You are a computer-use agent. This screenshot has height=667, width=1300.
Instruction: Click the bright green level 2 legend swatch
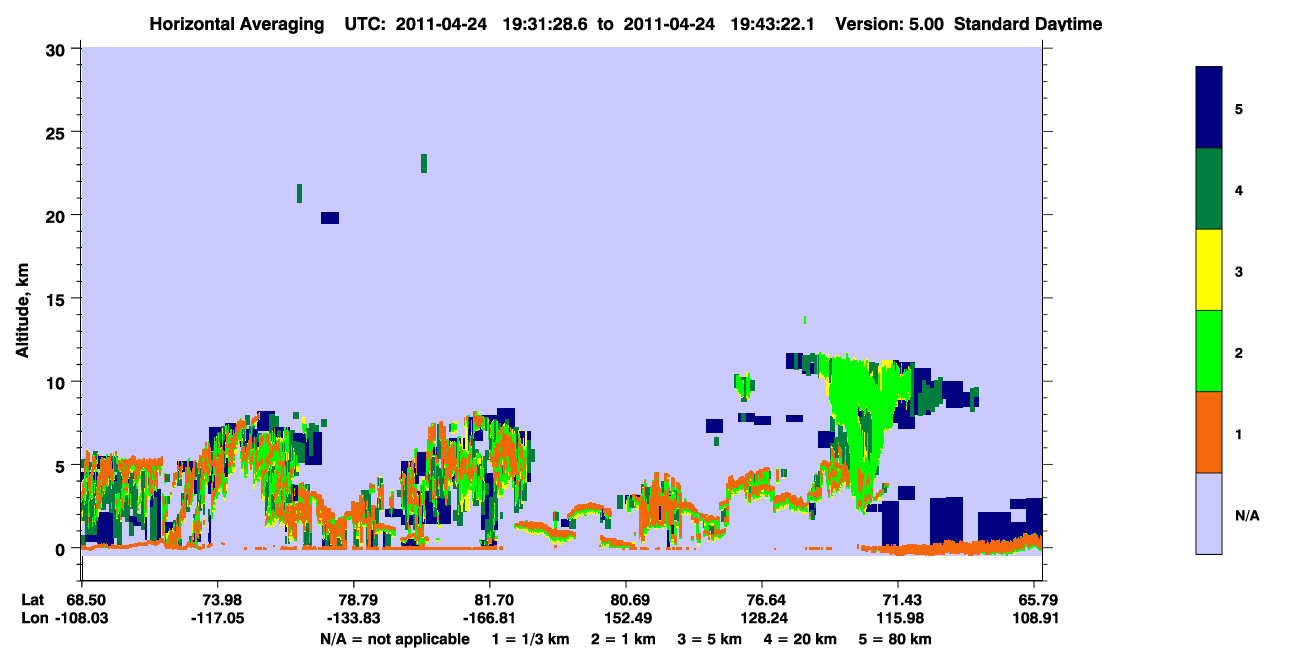[1209, 351]
